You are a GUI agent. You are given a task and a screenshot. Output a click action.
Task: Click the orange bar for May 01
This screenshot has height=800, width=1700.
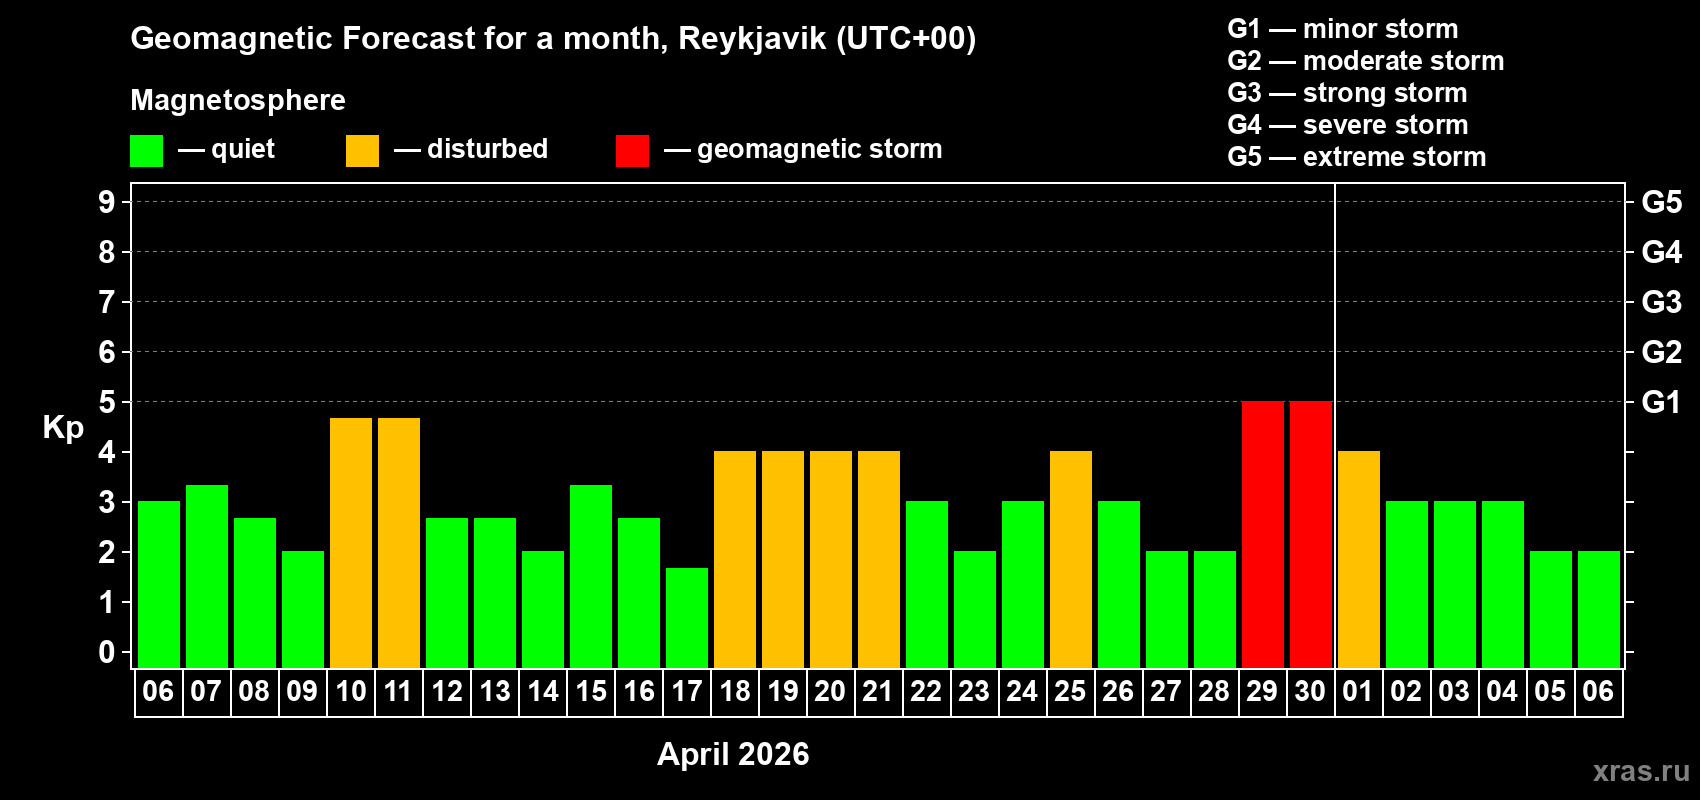point(1359,559)
